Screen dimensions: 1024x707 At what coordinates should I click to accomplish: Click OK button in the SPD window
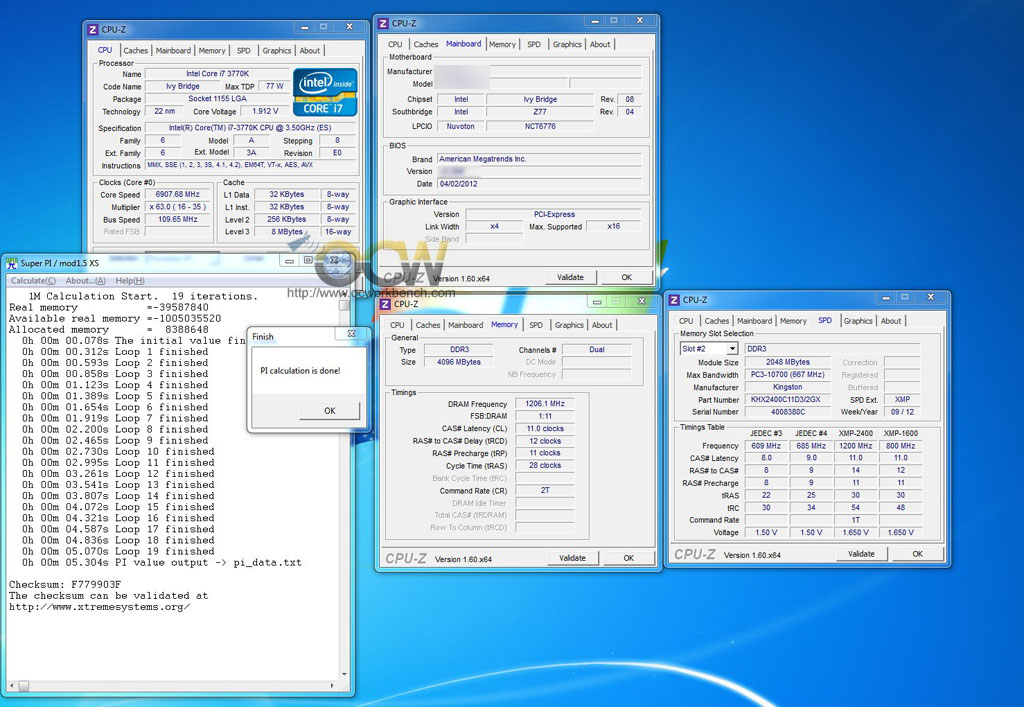click(918, 554)
